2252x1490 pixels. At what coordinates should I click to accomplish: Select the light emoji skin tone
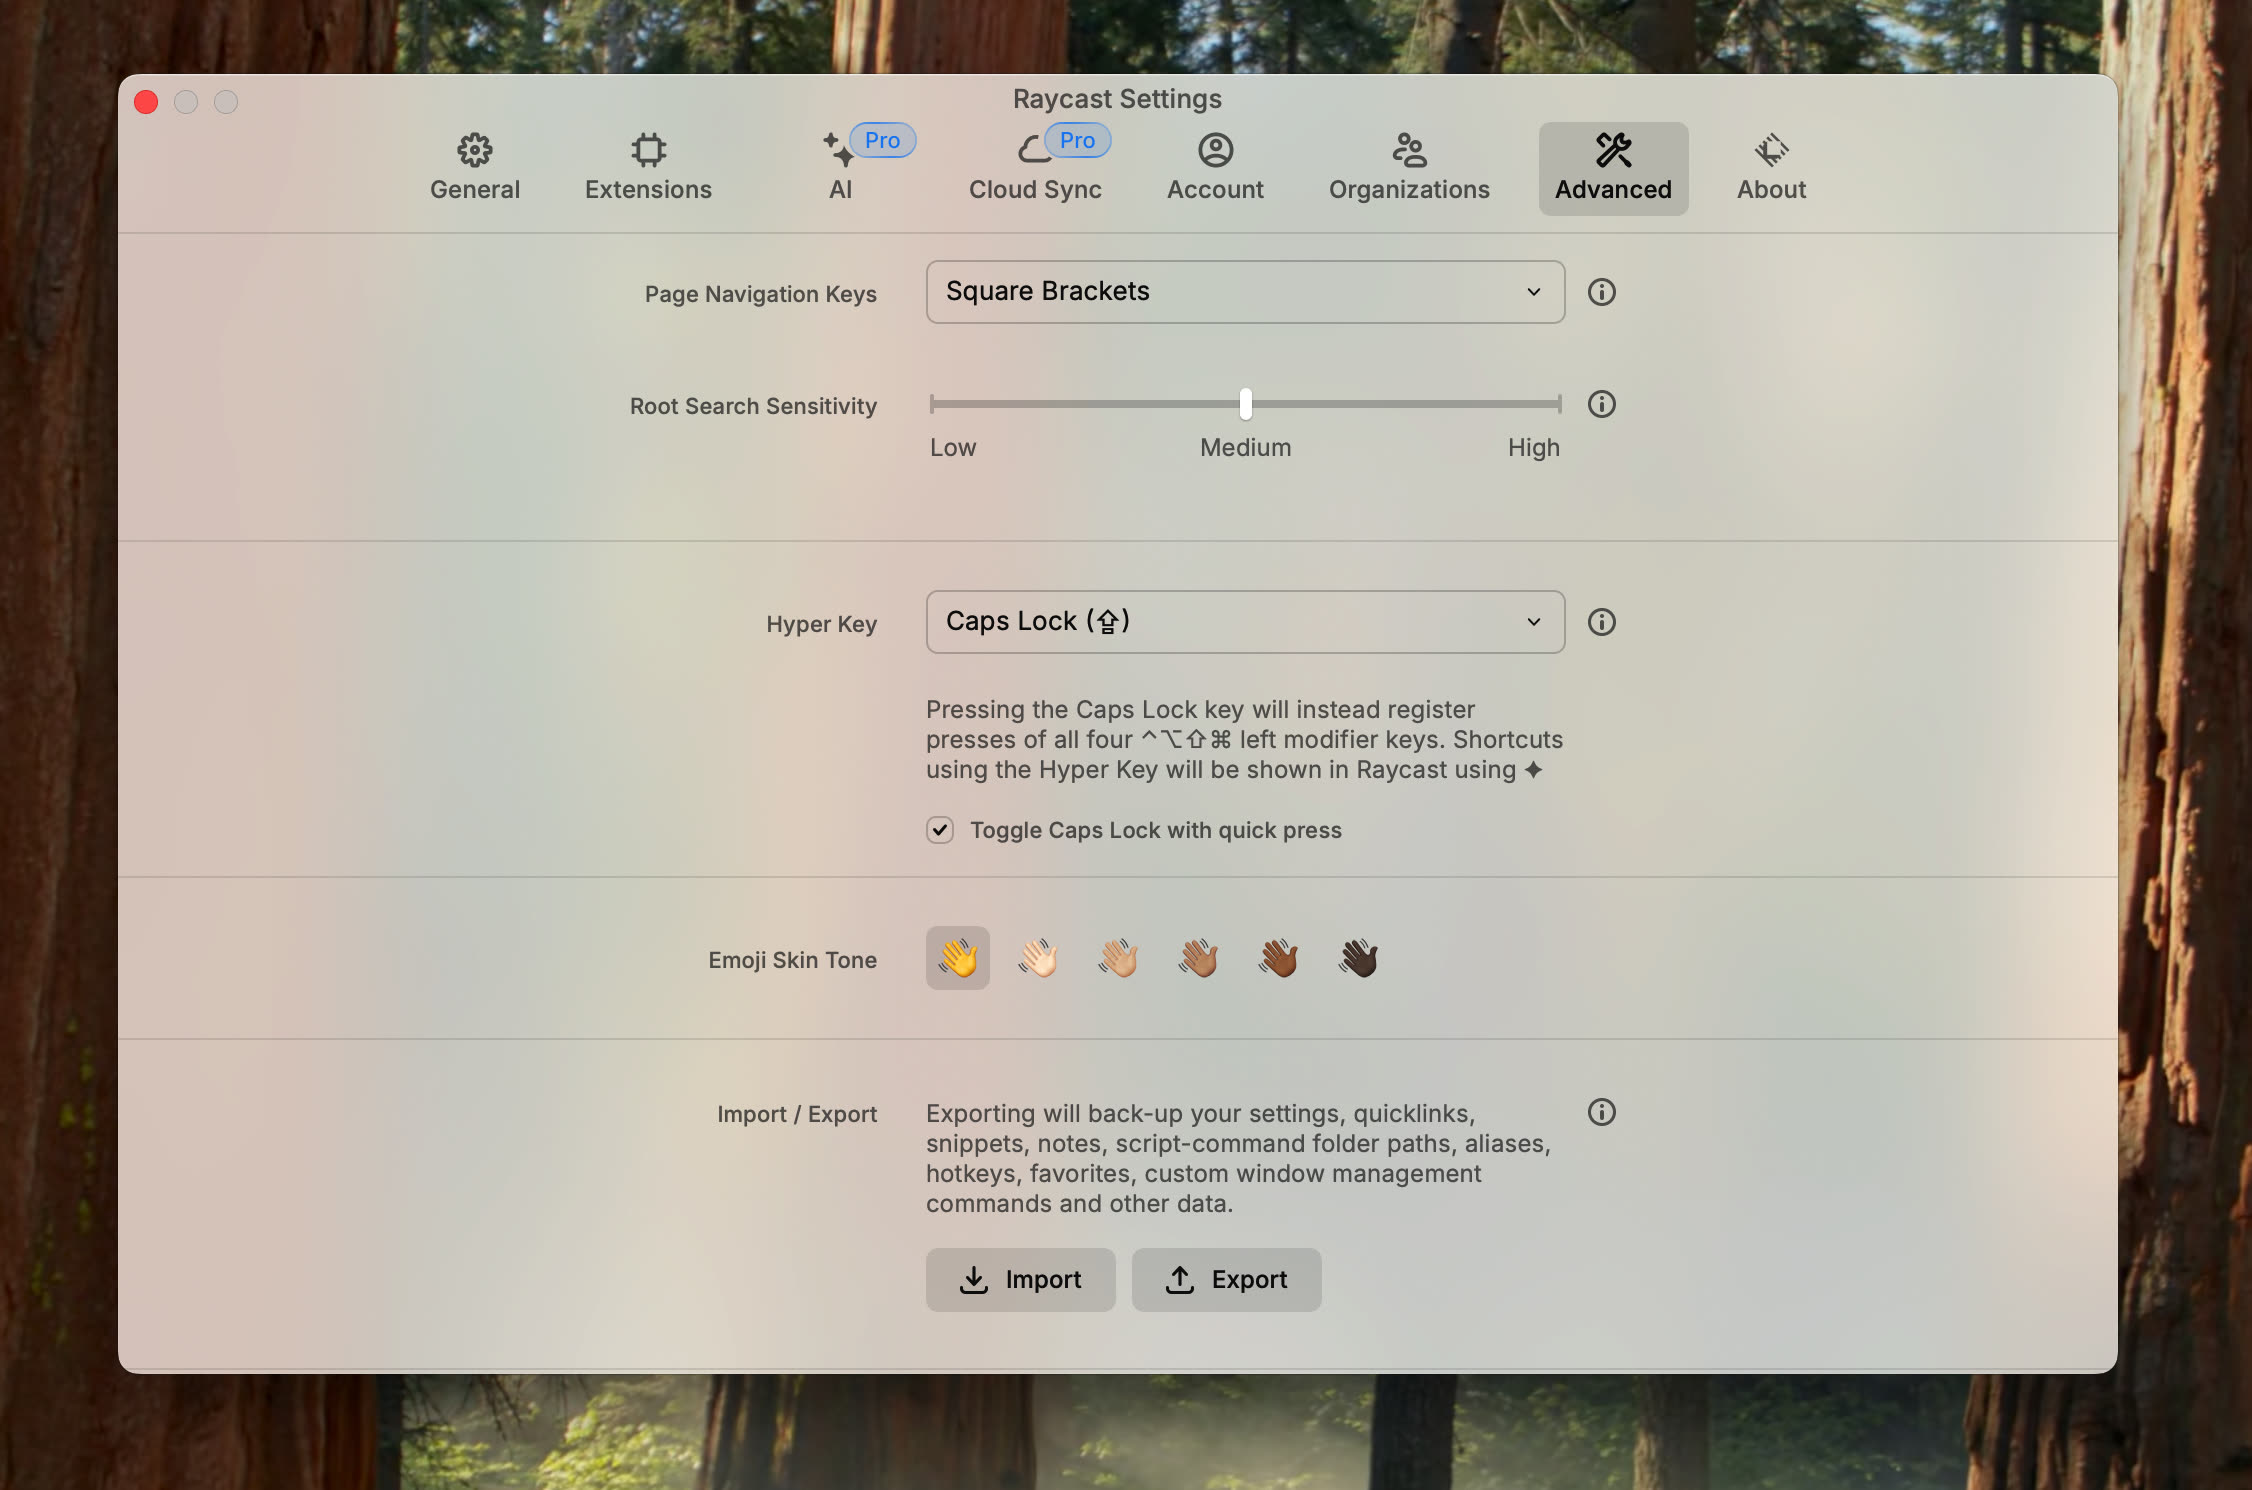coord(1038,958)
